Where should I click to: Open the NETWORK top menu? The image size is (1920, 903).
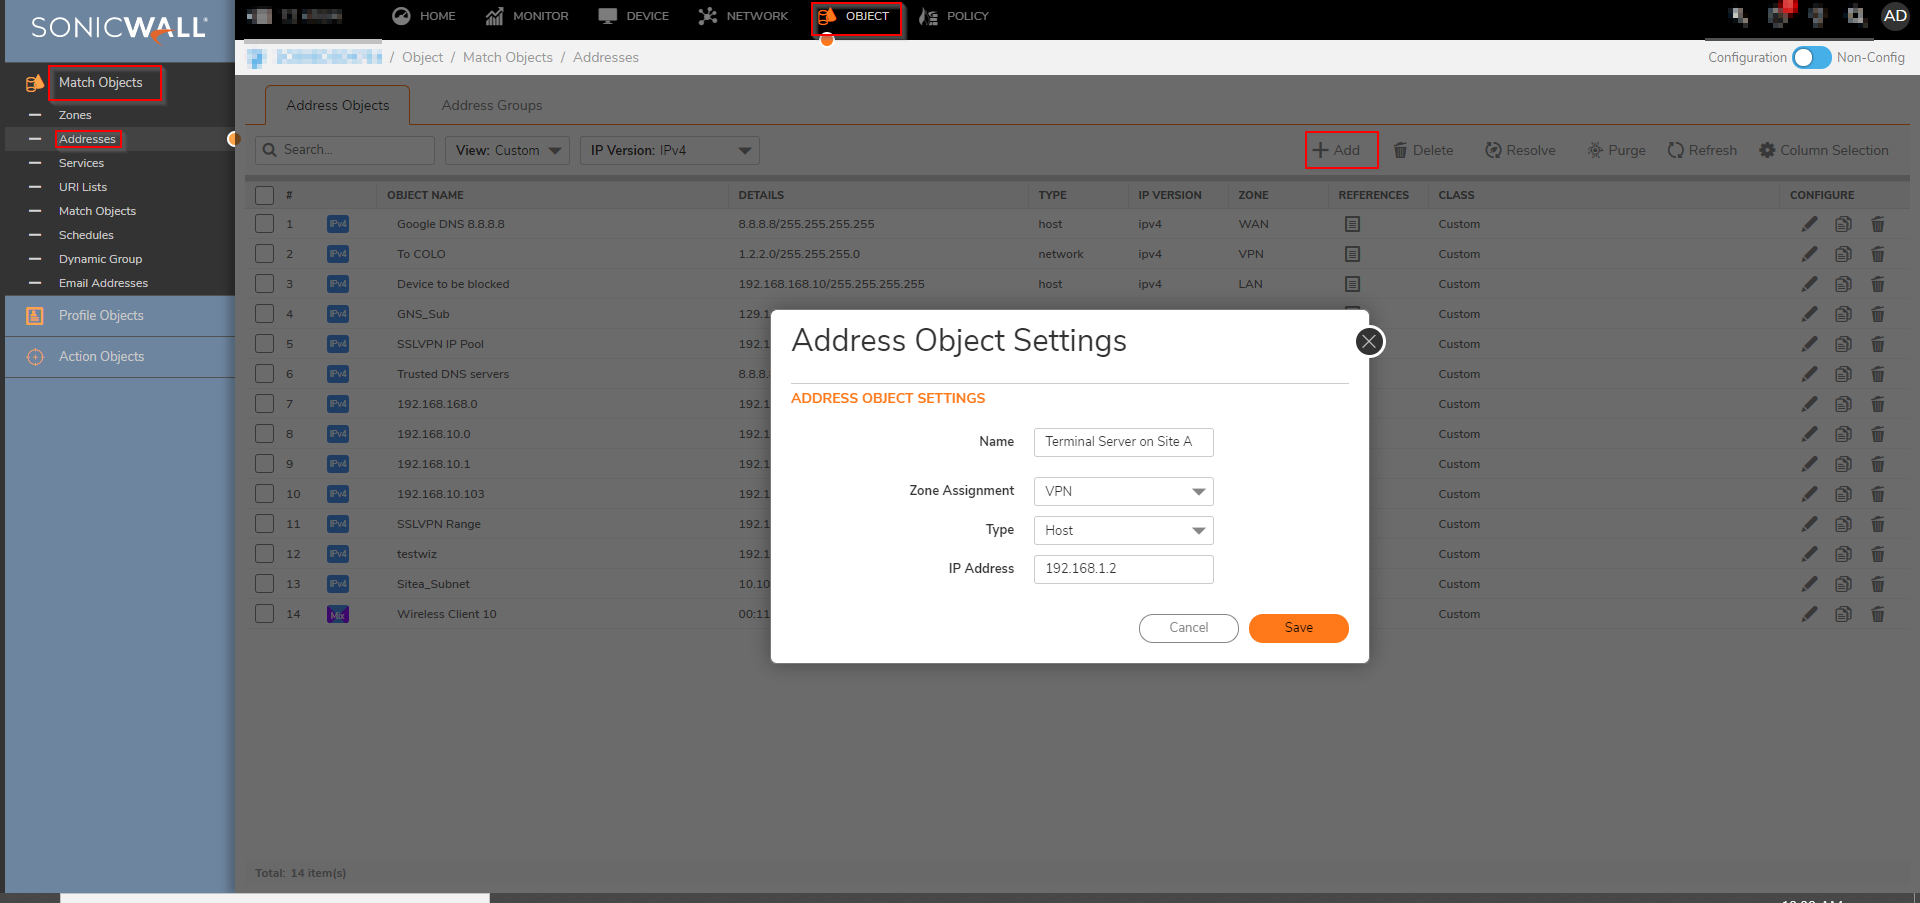[743, 16]
